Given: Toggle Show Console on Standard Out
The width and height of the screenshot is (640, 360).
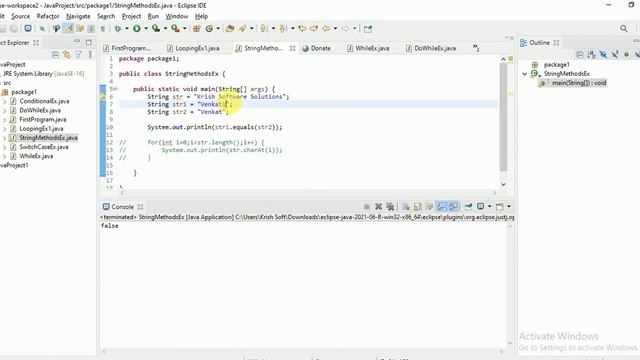Looking at the screenshot, I should point(441,207).
